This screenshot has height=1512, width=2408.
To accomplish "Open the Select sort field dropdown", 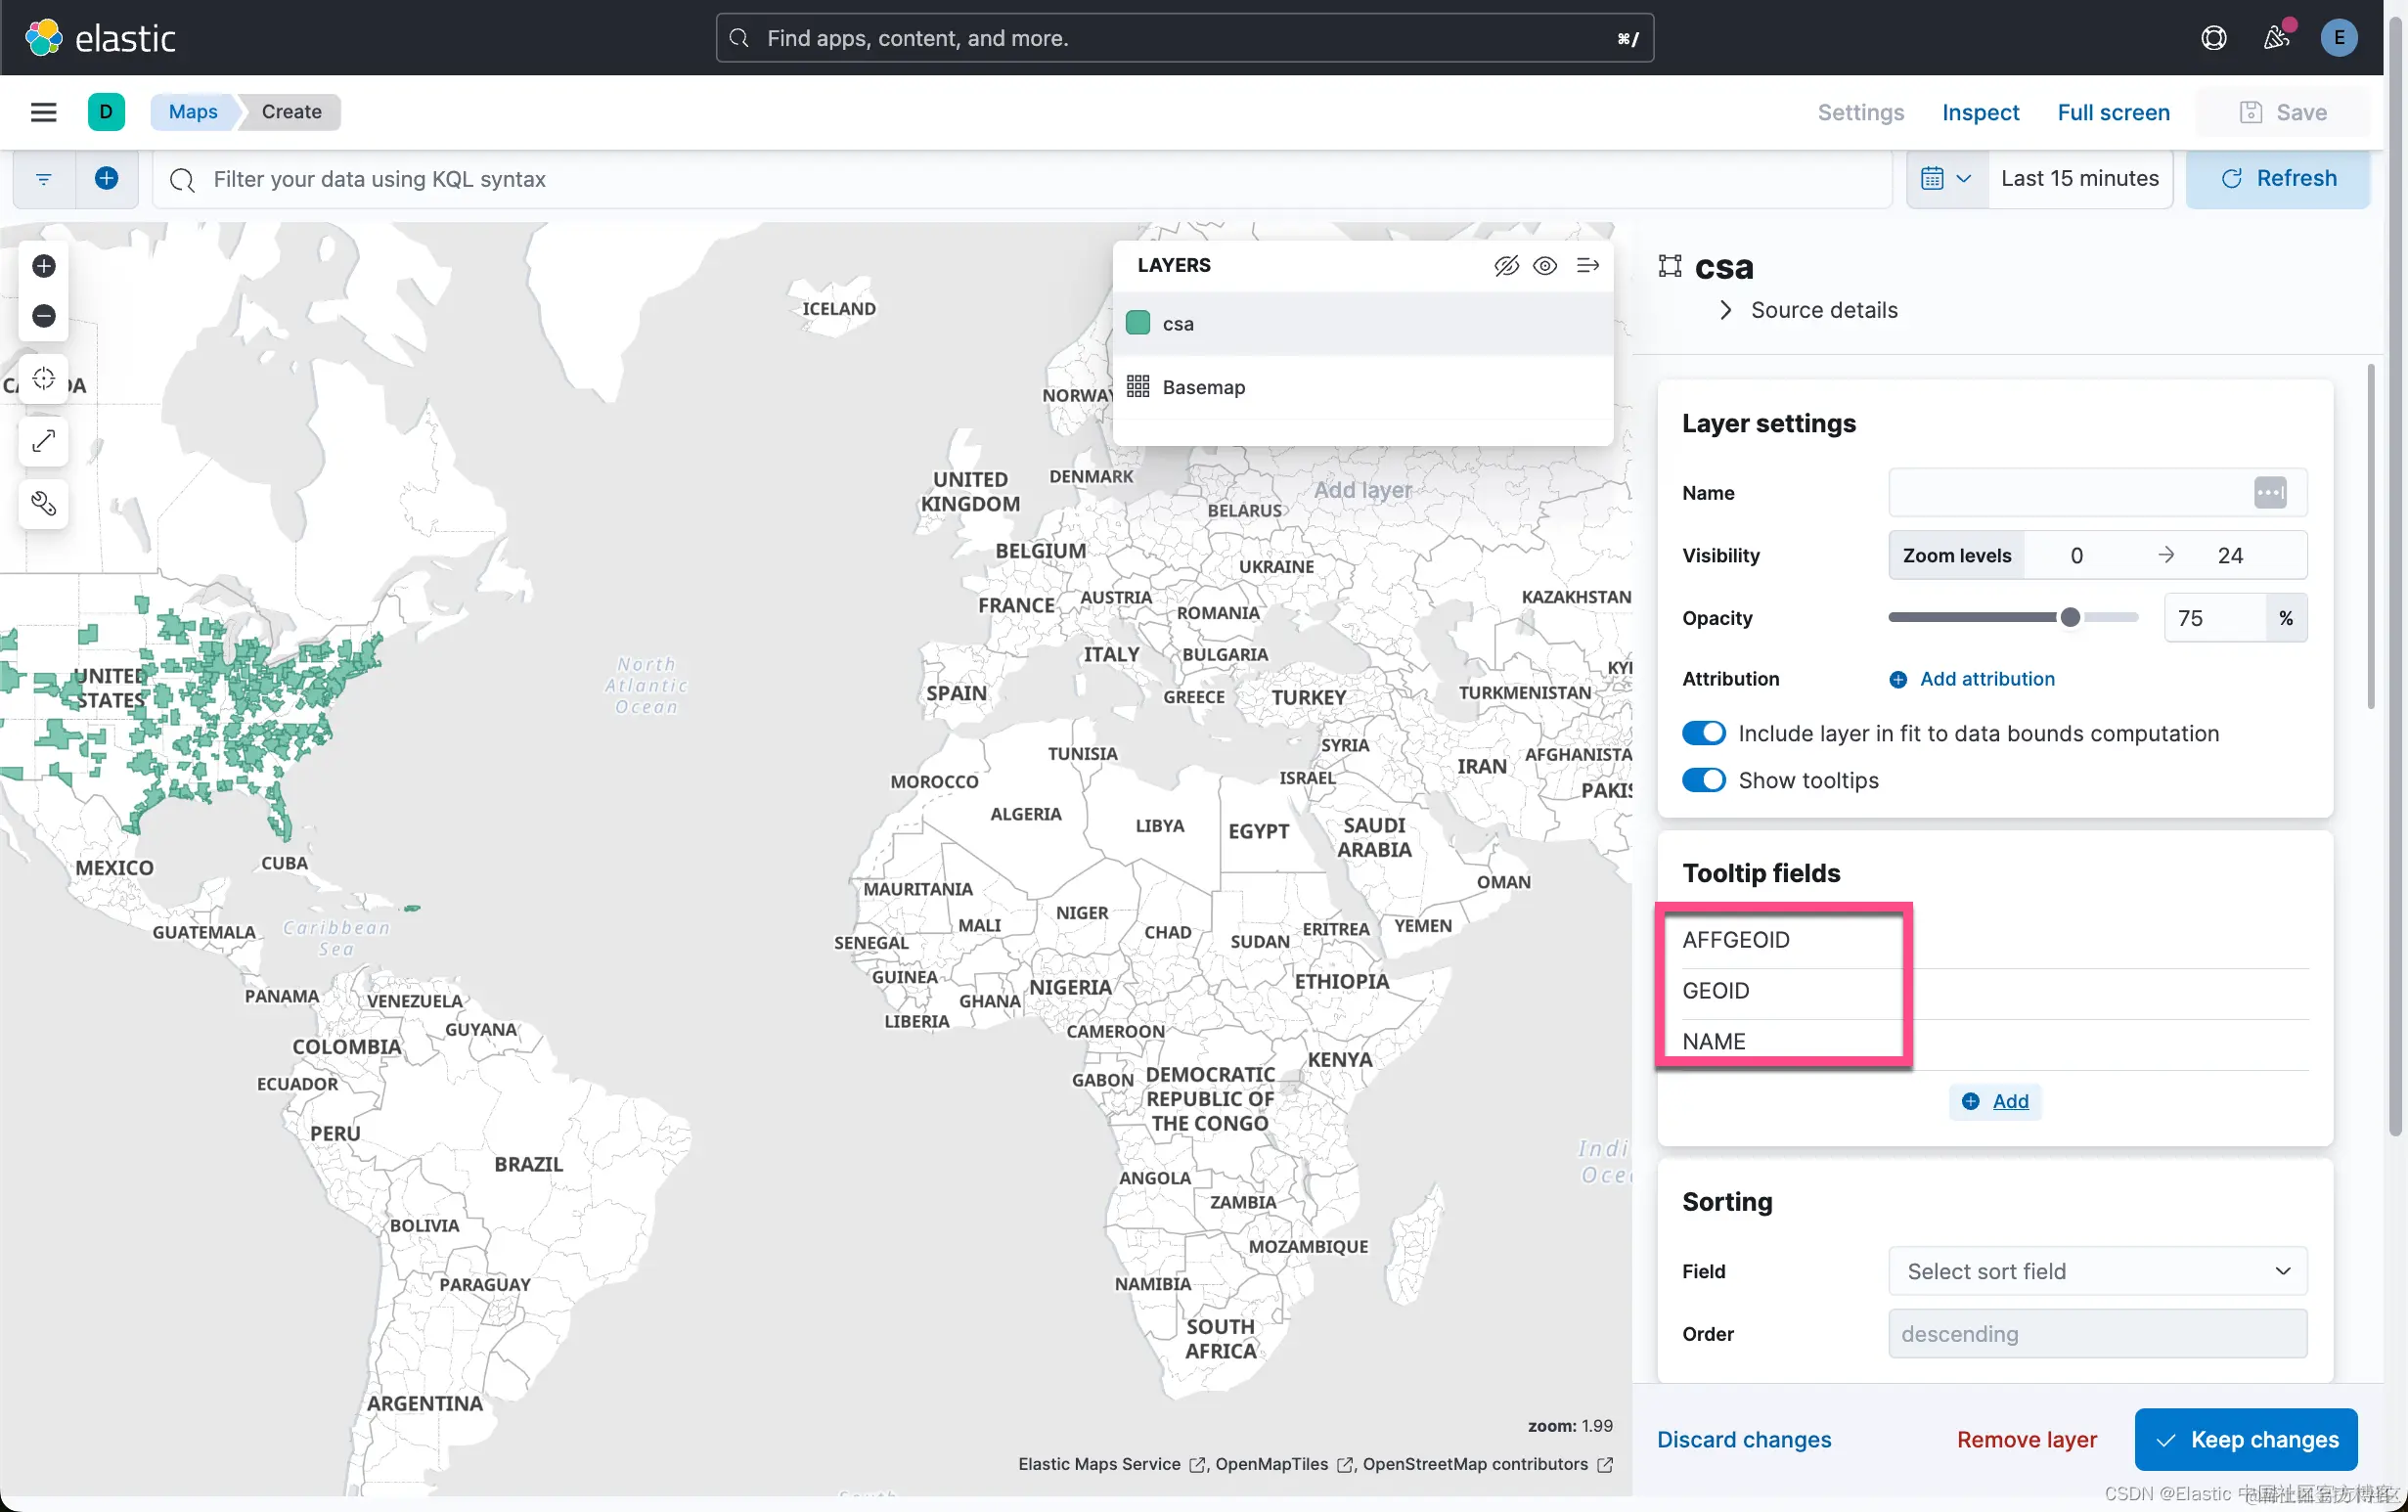I will 2097,1271.
